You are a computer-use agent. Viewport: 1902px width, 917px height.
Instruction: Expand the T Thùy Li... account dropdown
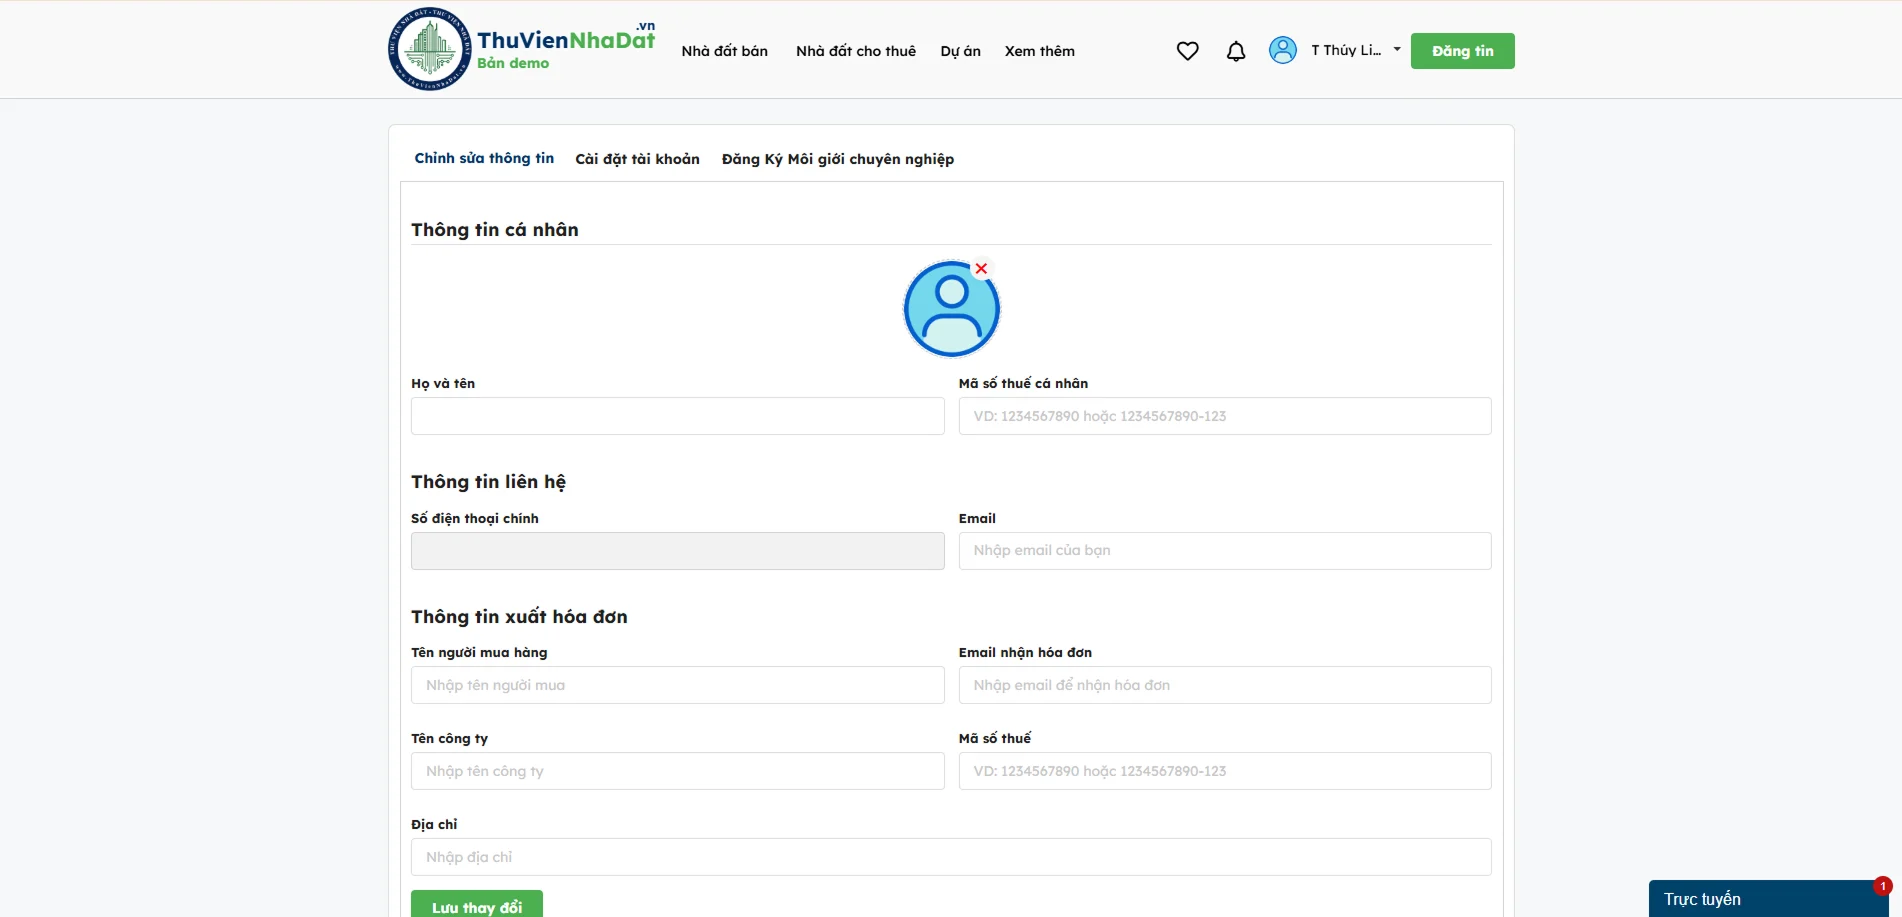1356,50
